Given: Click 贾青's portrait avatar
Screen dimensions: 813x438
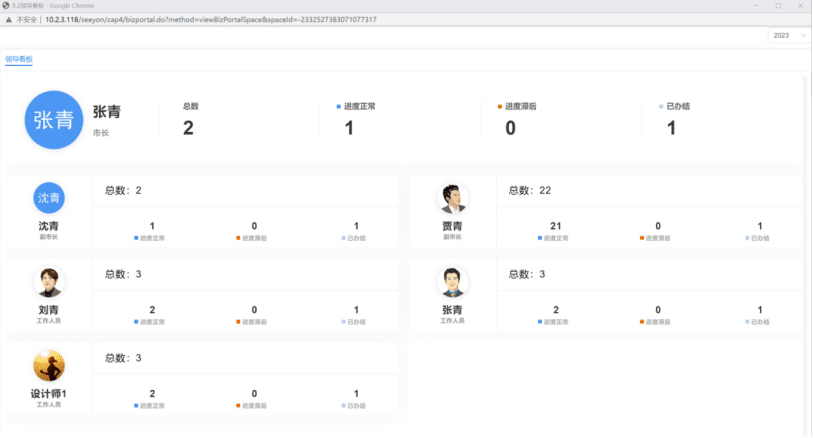Looking at the screenshot, I should click(452, 198).
